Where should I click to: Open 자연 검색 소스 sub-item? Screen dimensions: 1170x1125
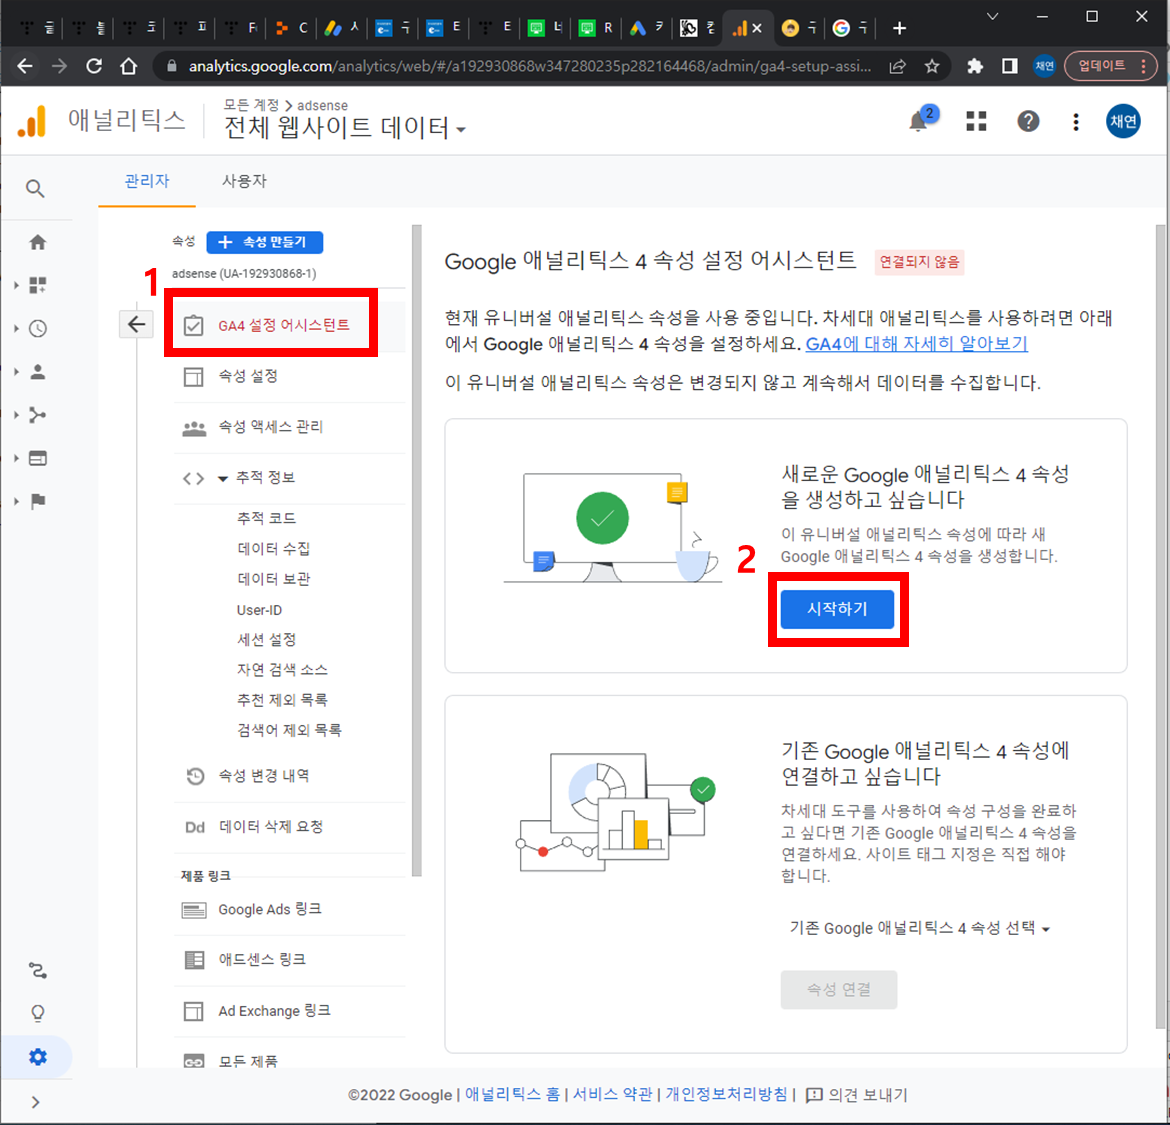[x=282, y=670]
